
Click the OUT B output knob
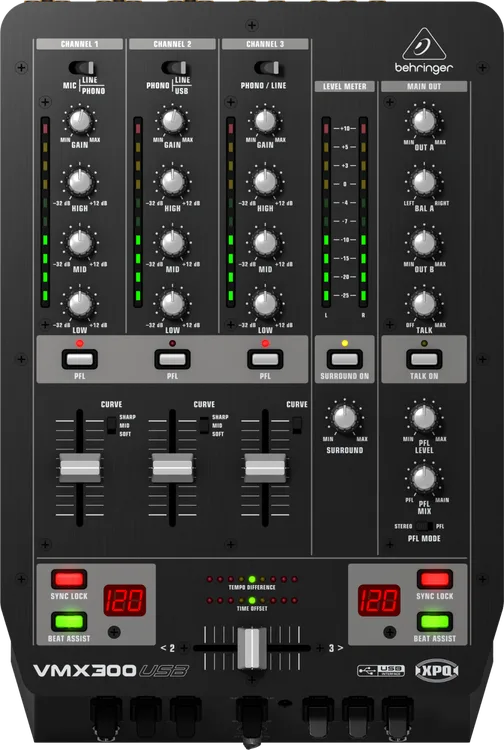click(424, 243)
